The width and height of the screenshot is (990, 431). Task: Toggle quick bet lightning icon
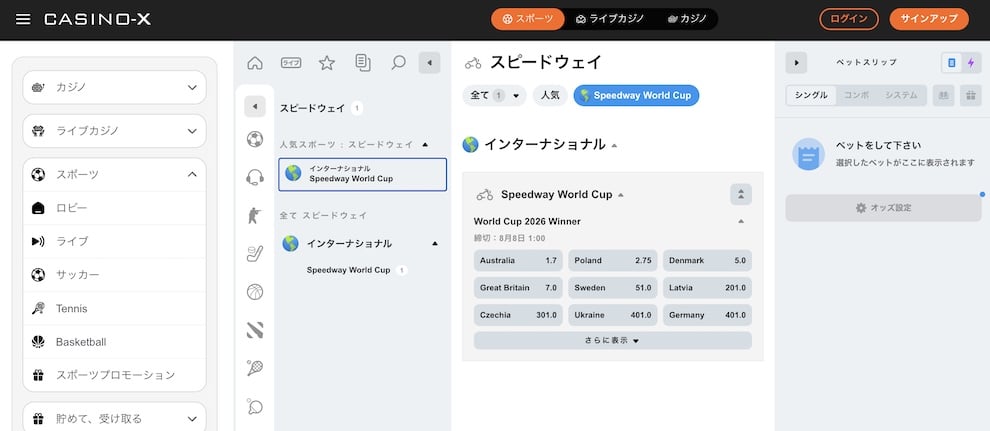click(x=971, y=62)
